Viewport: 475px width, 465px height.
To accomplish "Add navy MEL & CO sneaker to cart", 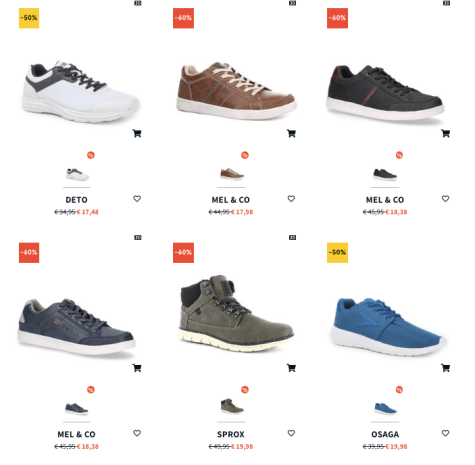I will tap(137, 368).
